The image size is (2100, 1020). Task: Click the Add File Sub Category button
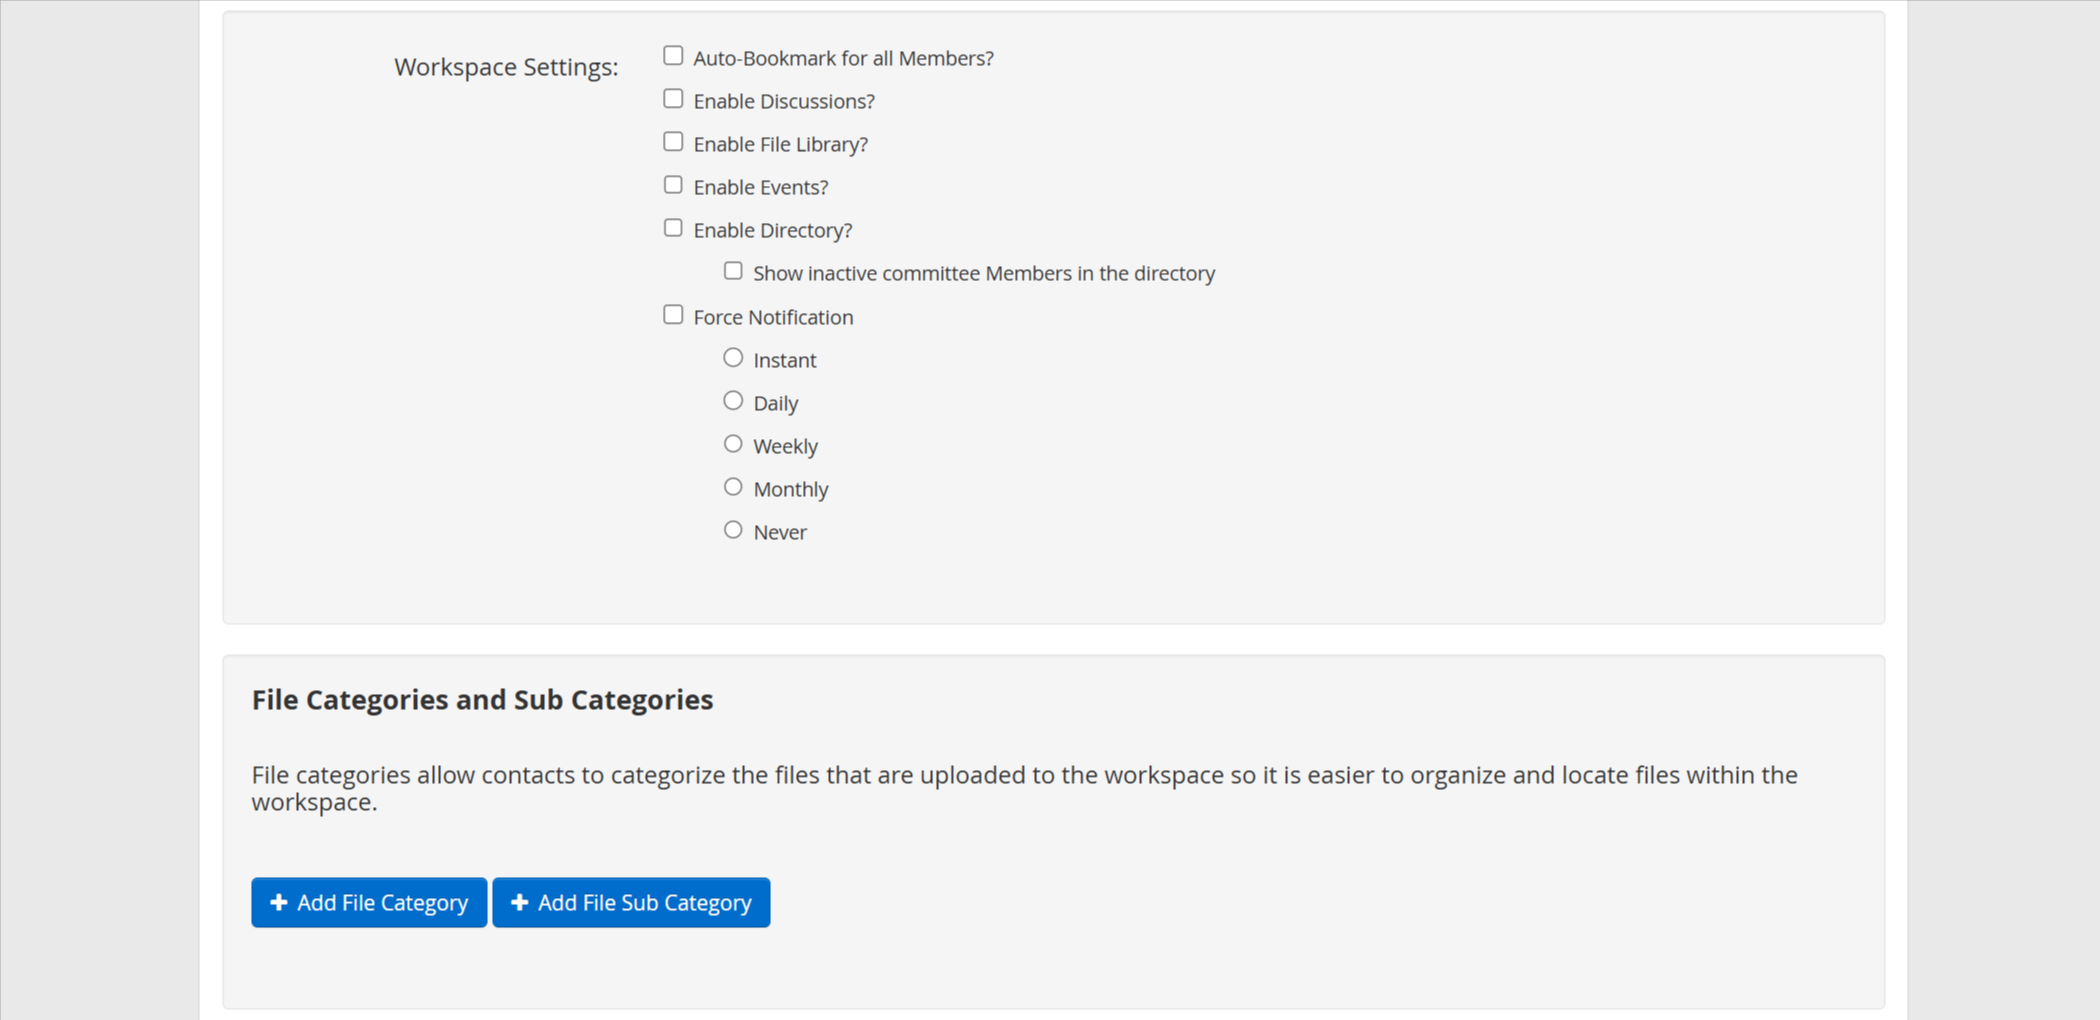[631, 902]
